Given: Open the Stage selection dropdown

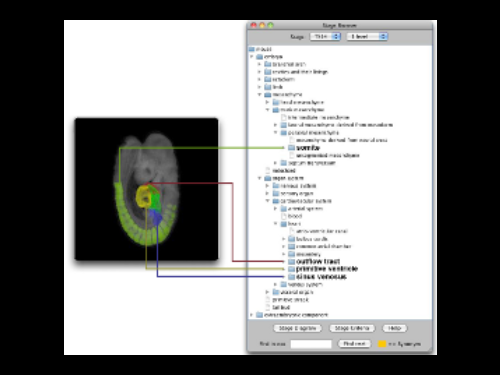Looking at the screenshot, I should pos(325,36).
